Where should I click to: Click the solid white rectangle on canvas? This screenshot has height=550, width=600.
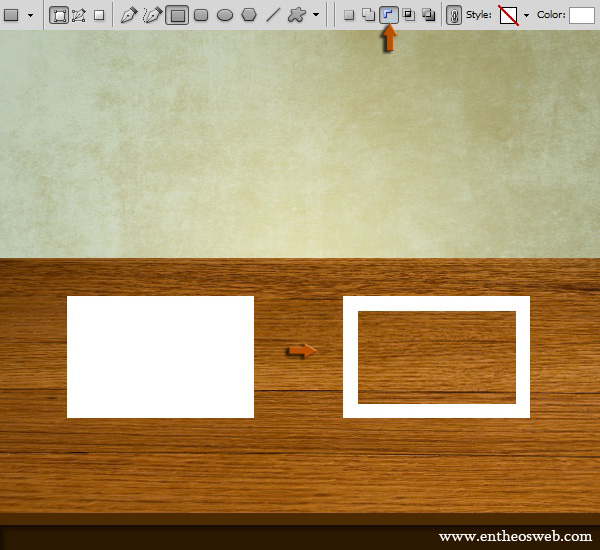pos(160,356)
